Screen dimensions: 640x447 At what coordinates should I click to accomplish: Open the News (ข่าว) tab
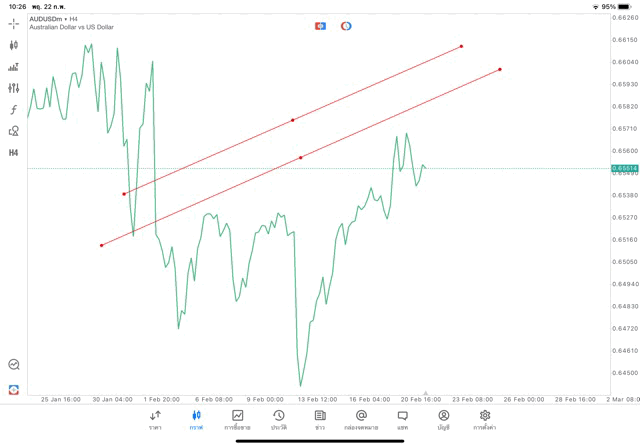pos(320,420)
